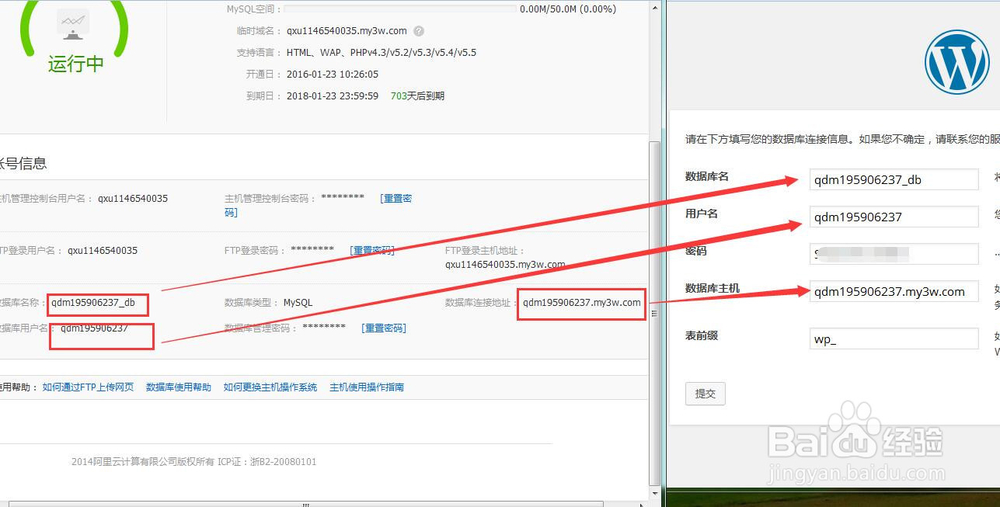
Task: Click the MySQL space usage bar
Action: 400,9
